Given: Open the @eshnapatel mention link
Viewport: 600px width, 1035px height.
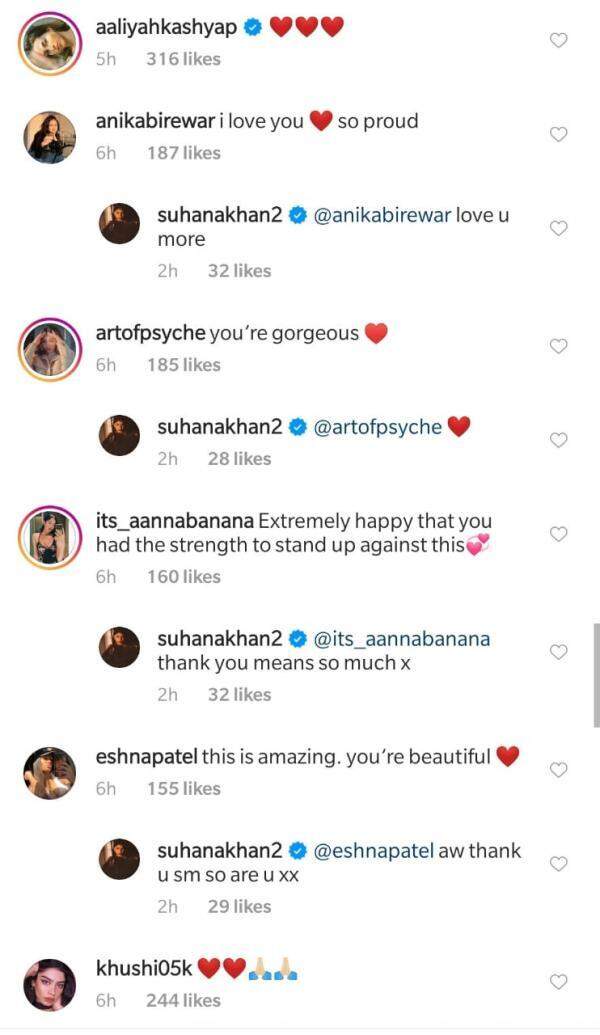Looking at the screenshot, I should (376, 851).
